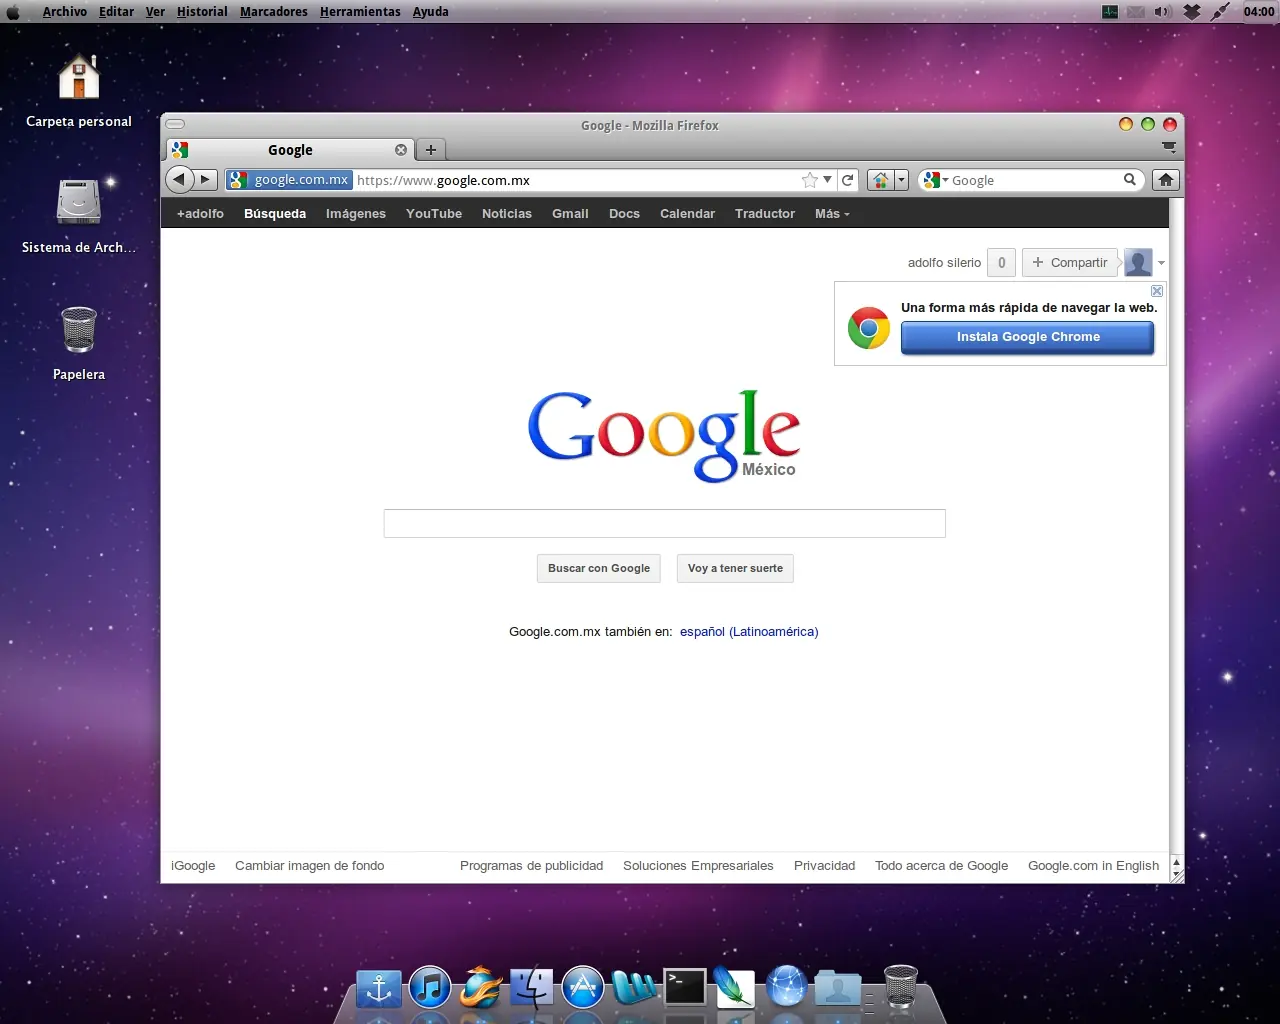Launch Firefox from the dock
The width and height of the screenshot is (1280, 1024).
[x=481, y=988]
